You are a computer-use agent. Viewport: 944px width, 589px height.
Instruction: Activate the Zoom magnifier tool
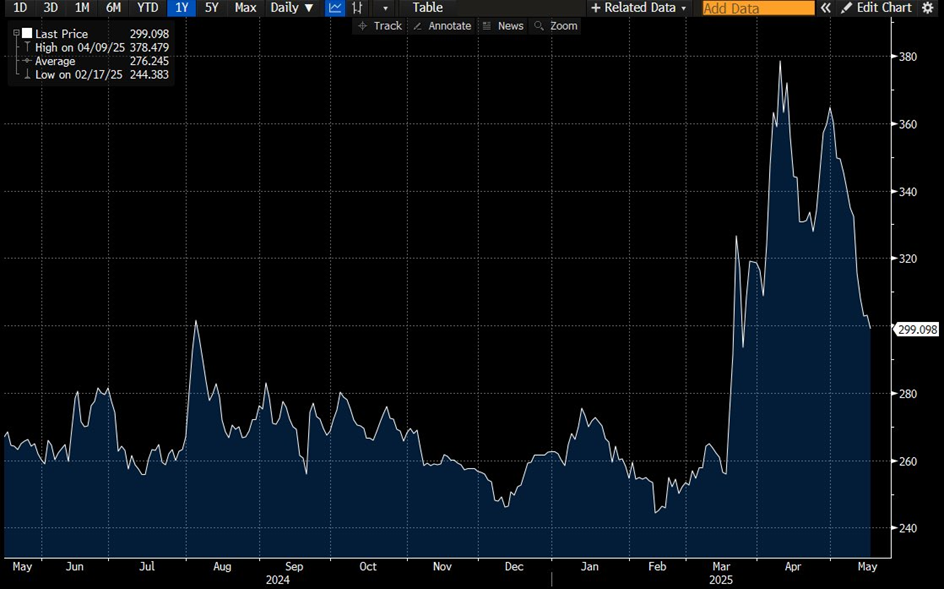(x=556, y=26)
